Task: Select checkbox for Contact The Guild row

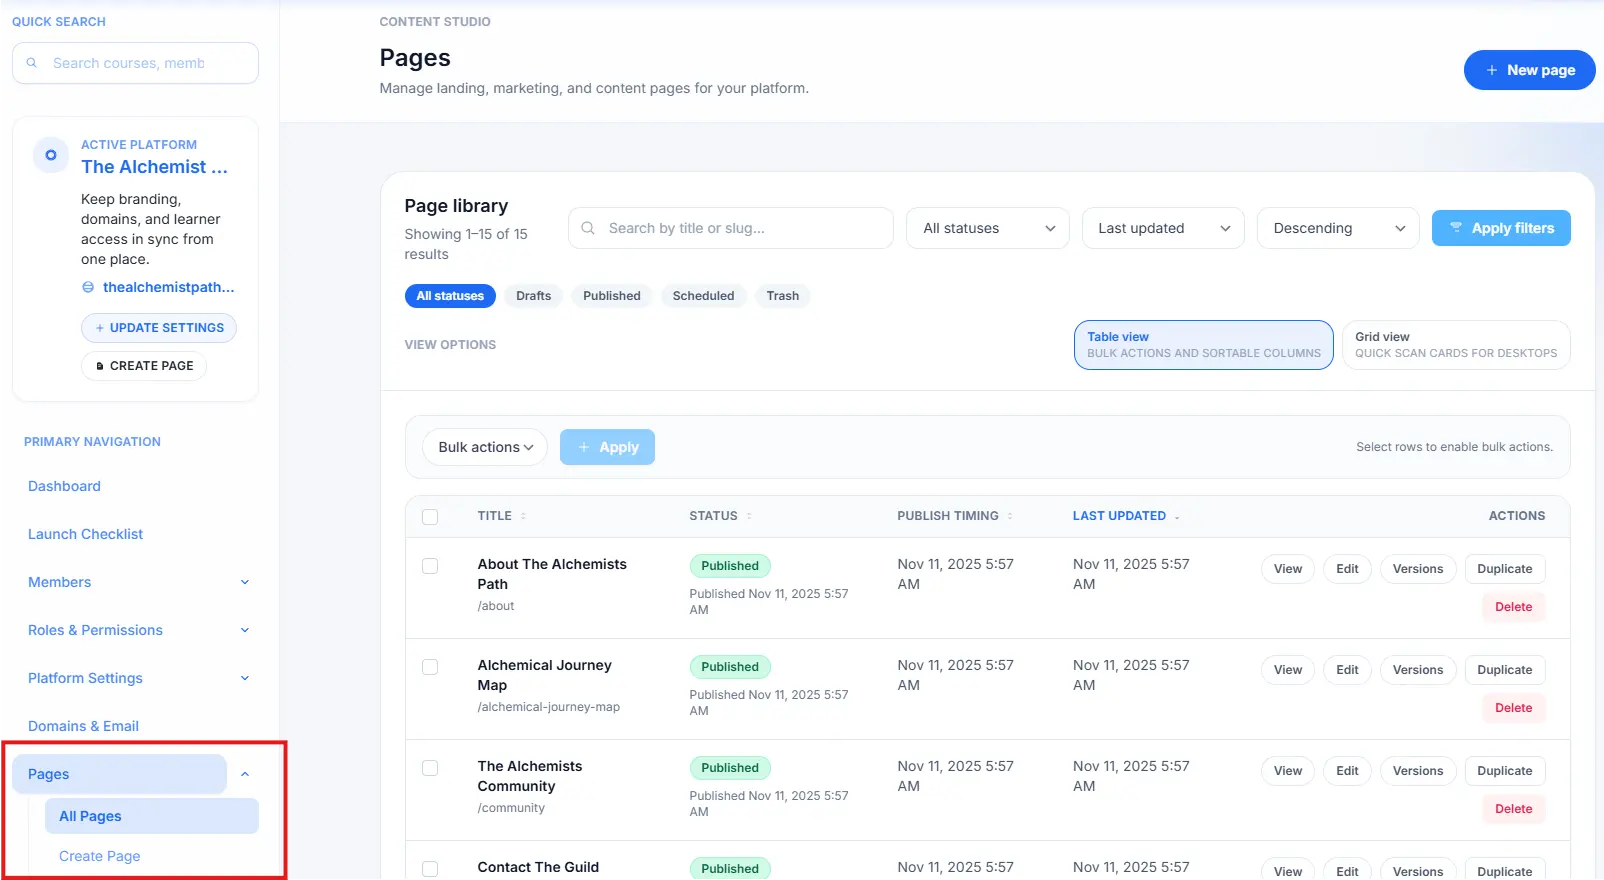Action: (430, 869)
